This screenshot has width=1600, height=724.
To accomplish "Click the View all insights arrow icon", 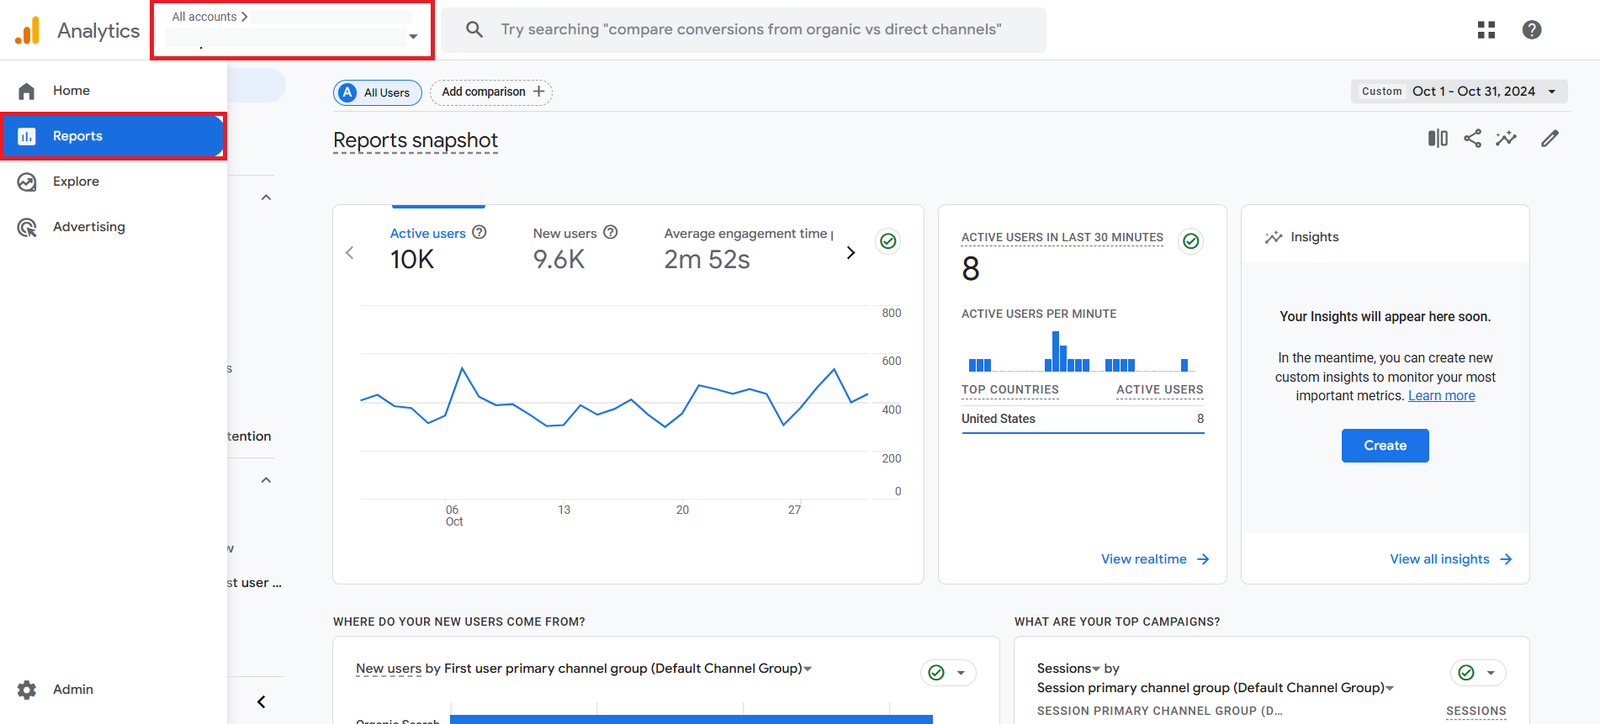I will 1506,559.
